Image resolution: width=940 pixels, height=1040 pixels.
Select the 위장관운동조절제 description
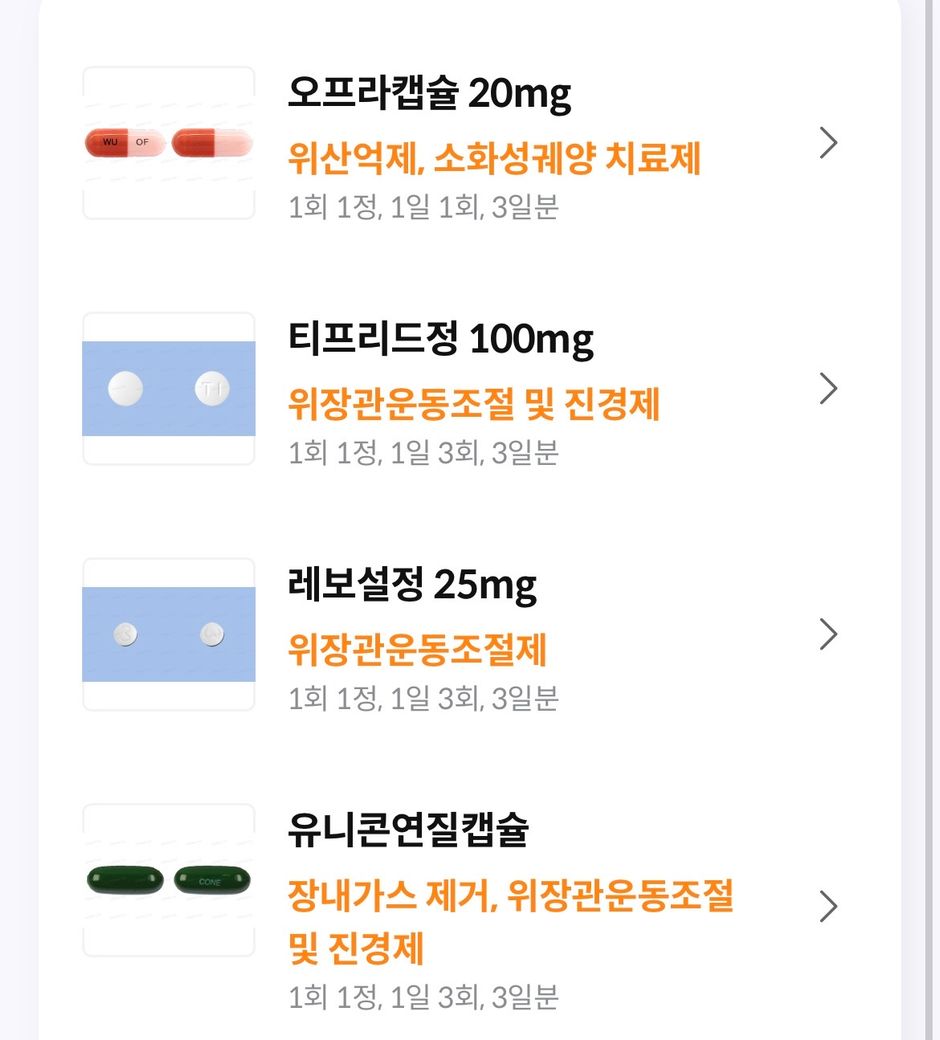[417, 650]
